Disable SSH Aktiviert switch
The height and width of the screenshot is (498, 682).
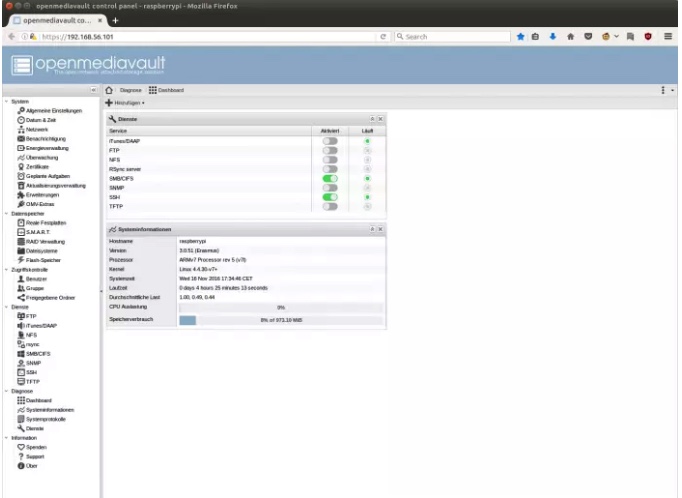[x=330, y=197]
